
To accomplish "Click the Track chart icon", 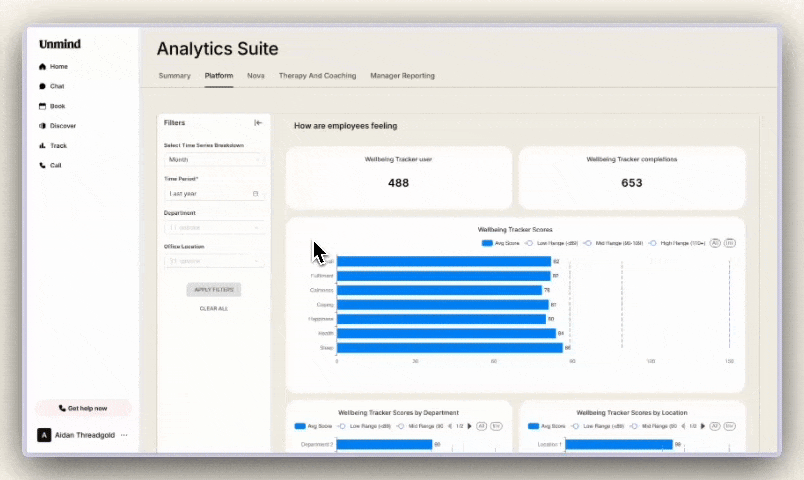I will click(x=42, y=146).
